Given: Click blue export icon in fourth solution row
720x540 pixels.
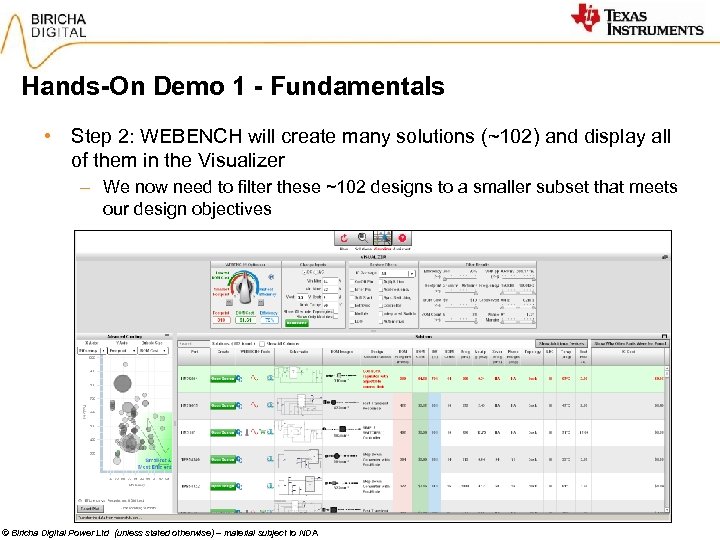Looking at the screenshot, I should click(x=270, y=459).
